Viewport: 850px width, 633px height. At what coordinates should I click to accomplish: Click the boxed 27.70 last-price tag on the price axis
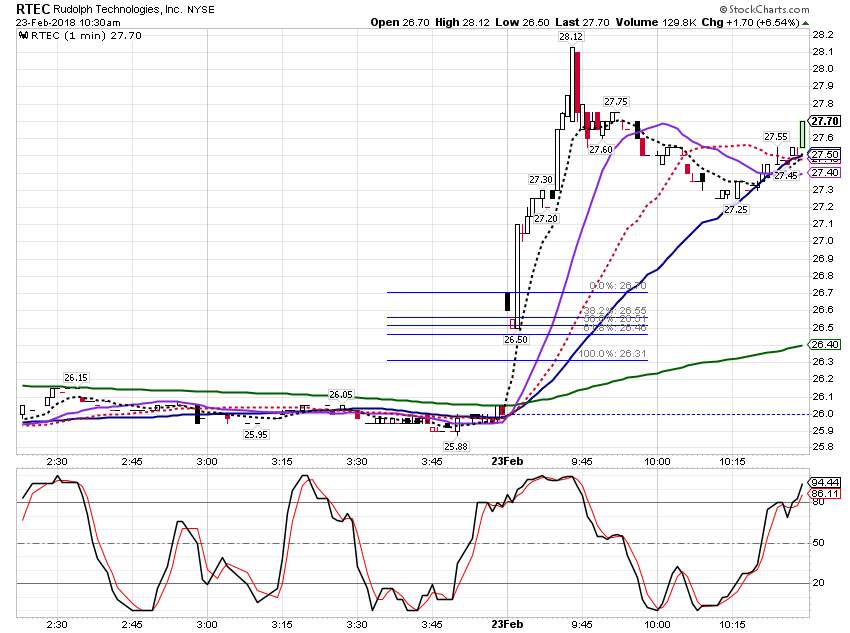pyautogui.click(x=825, y=121)
